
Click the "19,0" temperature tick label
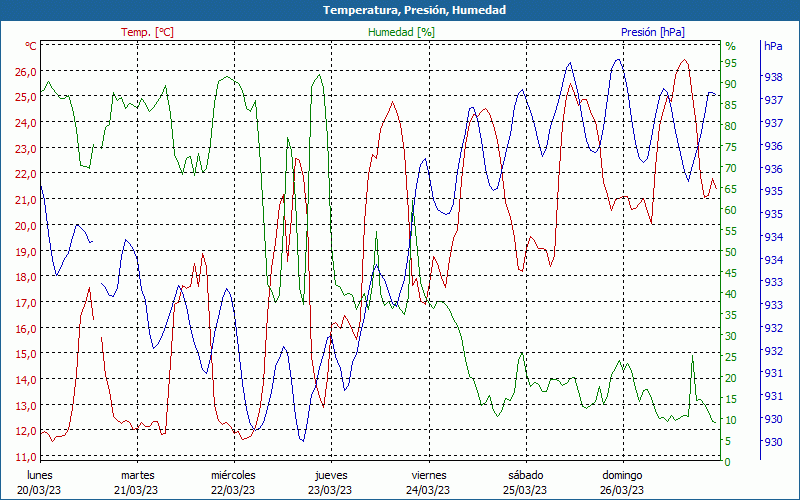(x=27, y=251)
